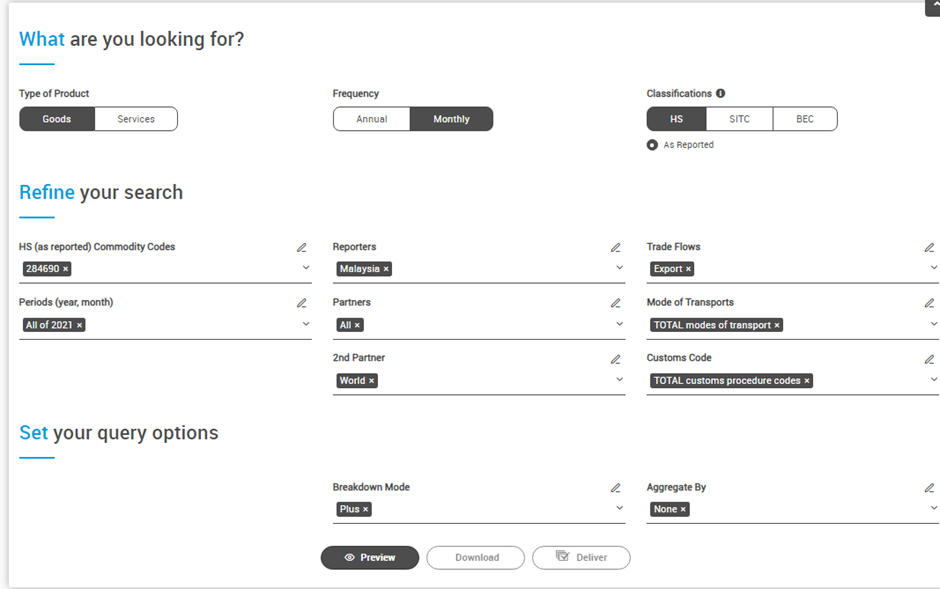
Task: Click the Partners edit pencil icon
Action: [x=616, y=303]
